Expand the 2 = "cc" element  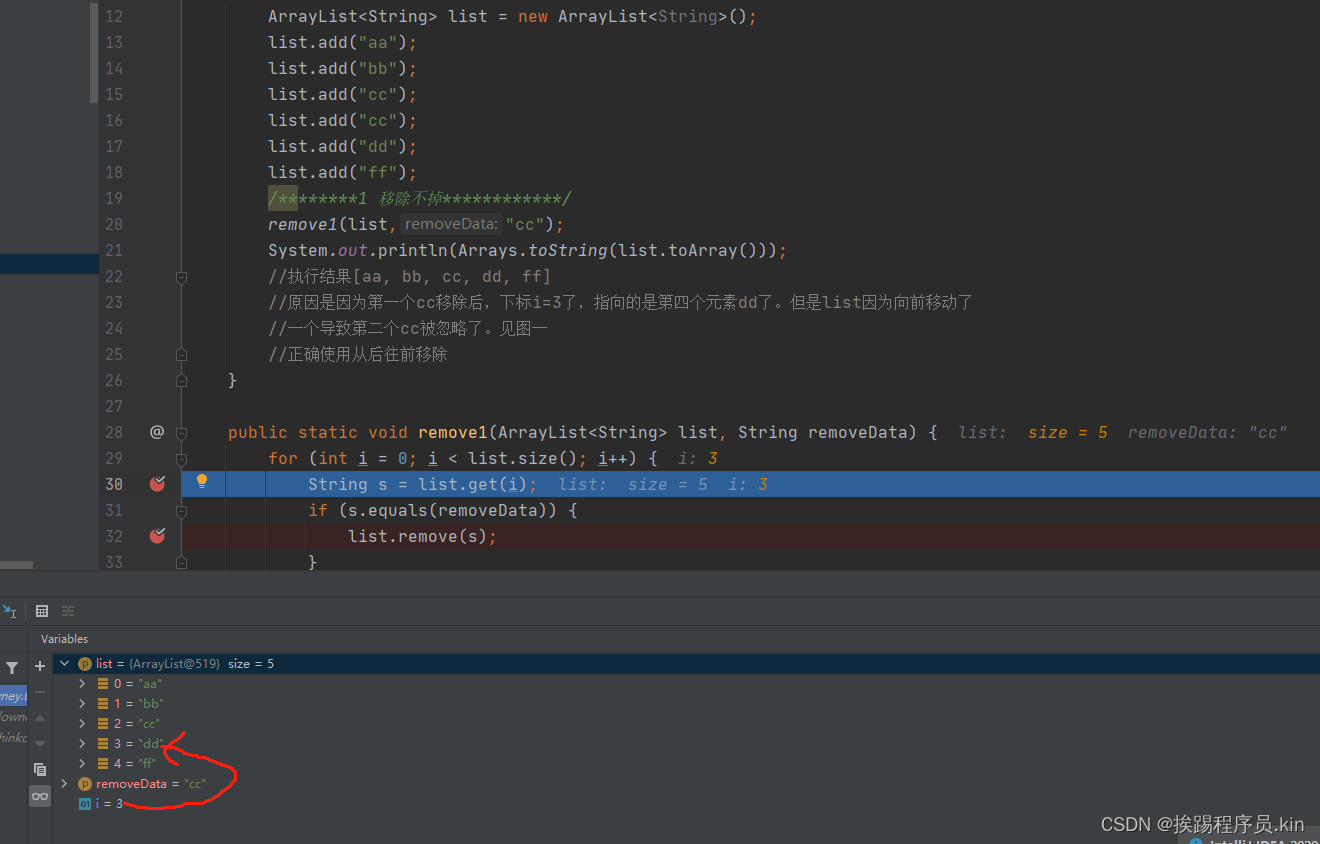coord(83,724)
